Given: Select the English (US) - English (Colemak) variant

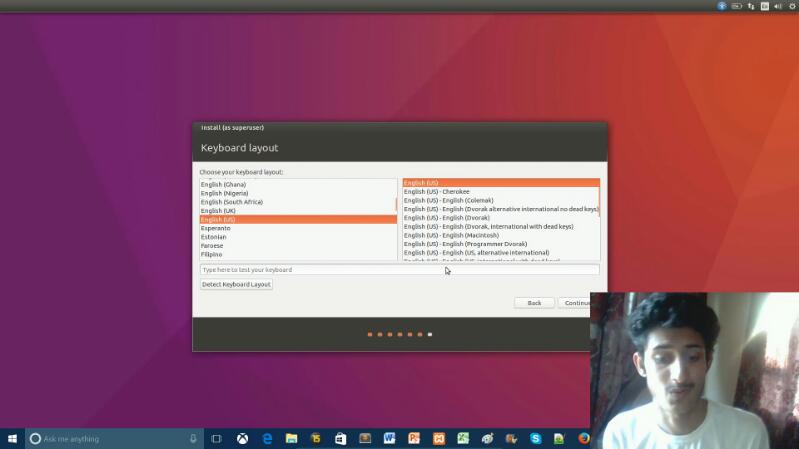Looking at the screenshot, I should click(501, 200).
